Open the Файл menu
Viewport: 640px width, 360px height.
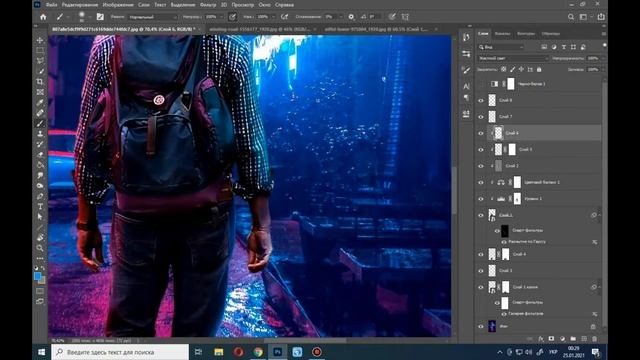51,5
